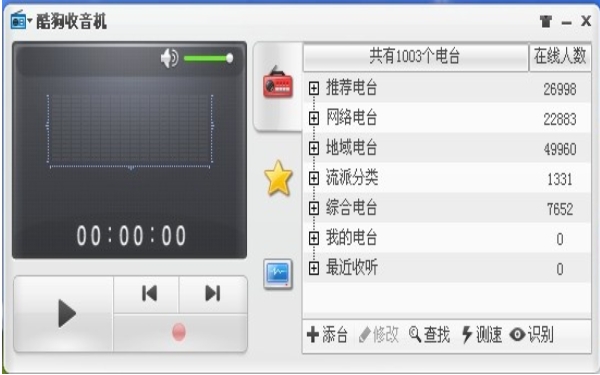This screenshot has width=600, height=375.
Task: Select the 综合电台 tree item
Action: tap(352, 208)
